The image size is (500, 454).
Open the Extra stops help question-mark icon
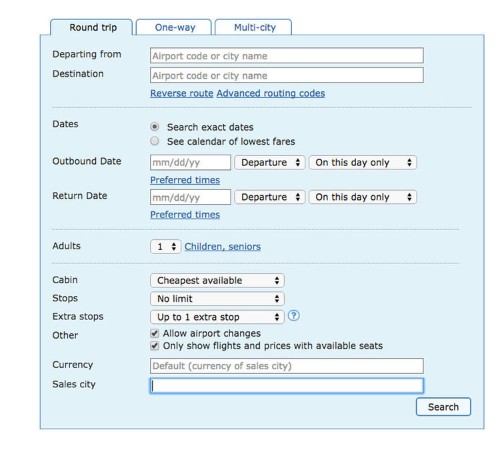click(x=294, y=315)
